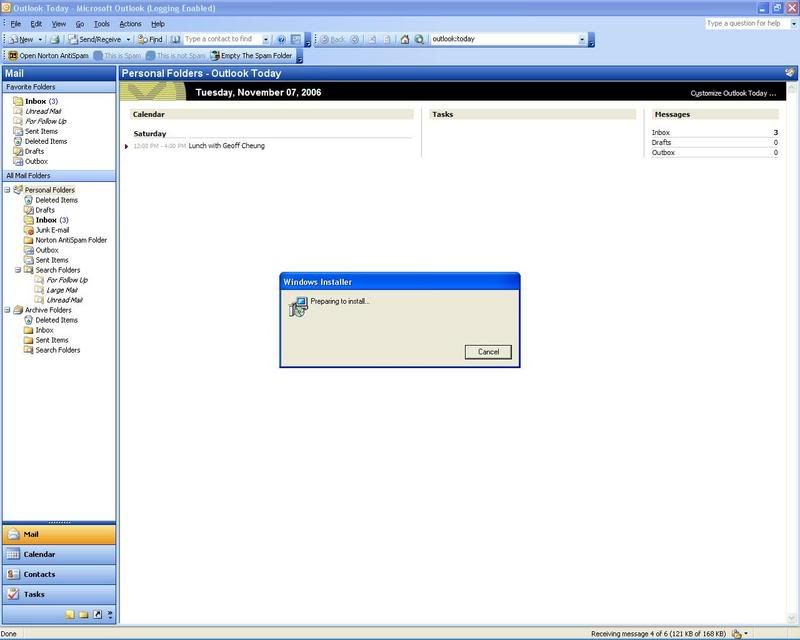Cancel the Windows Installer dialog

pyautogui.click(x=488, y=351)
